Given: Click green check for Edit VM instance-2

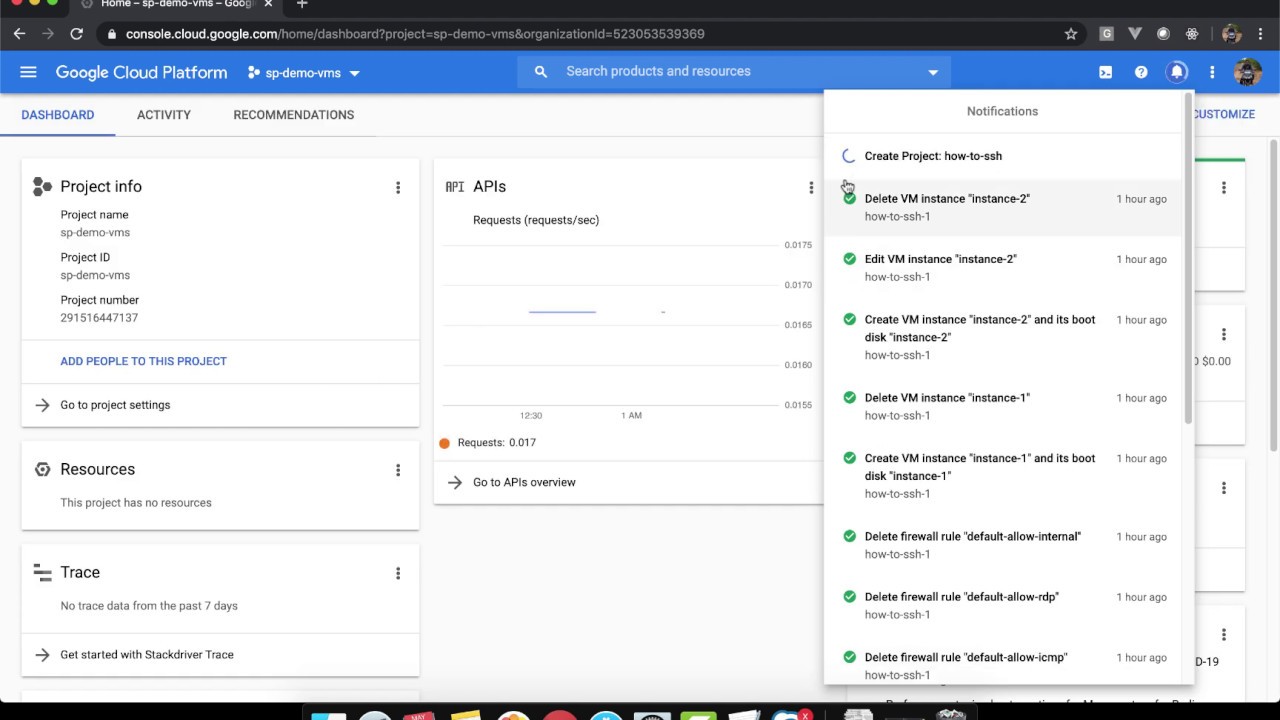Looking at the screenshot, I should (x=849, y=259).
